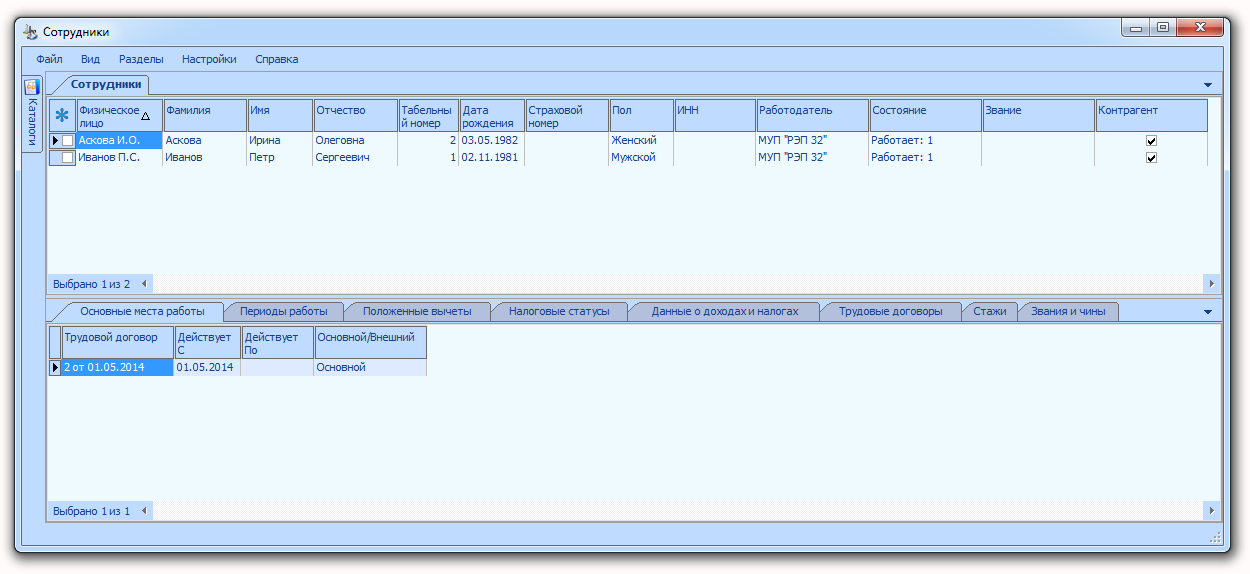The image size is (1250, 574).
Task: Click the application icon in title bar
Action: tap(30, 32)
